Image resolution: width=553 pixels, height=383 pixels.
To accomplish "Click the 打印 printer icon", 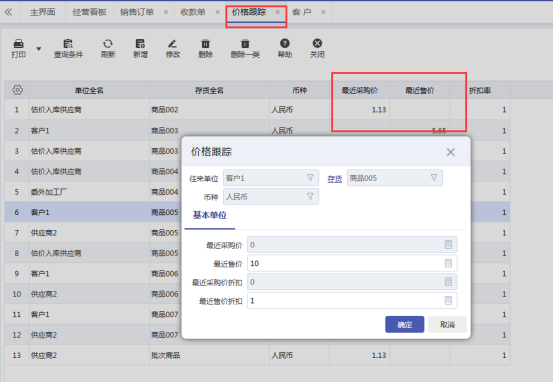I will 18,44.
